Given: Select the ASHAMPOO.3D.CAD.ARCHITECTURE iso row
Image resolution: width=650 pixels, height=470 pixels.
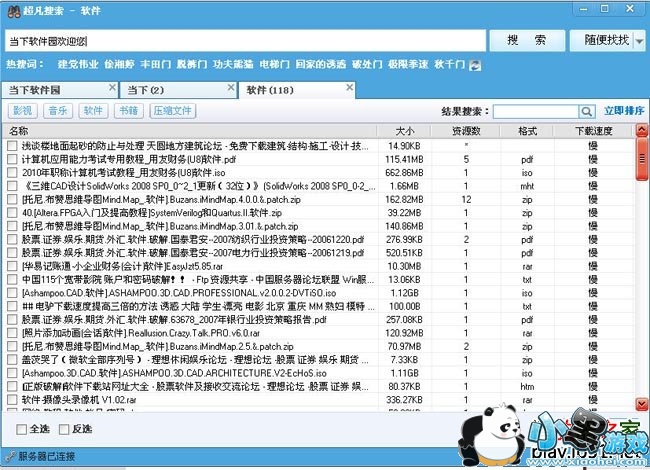Looking at the screenshot, I should point(318,373).
